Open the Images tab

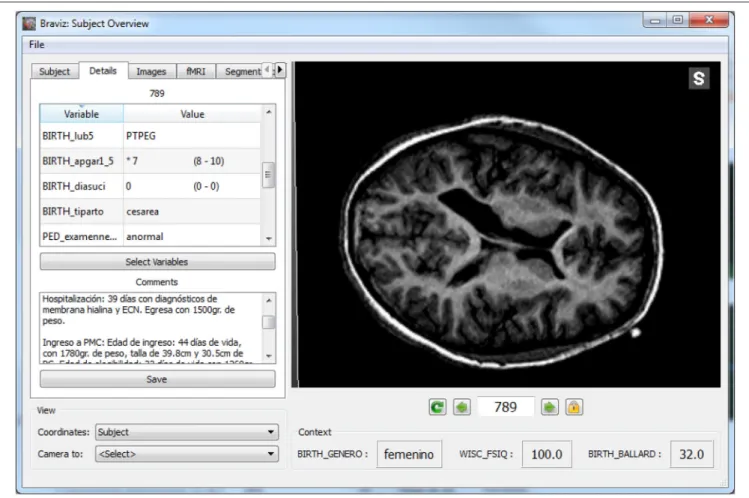[x=151, y=71]
